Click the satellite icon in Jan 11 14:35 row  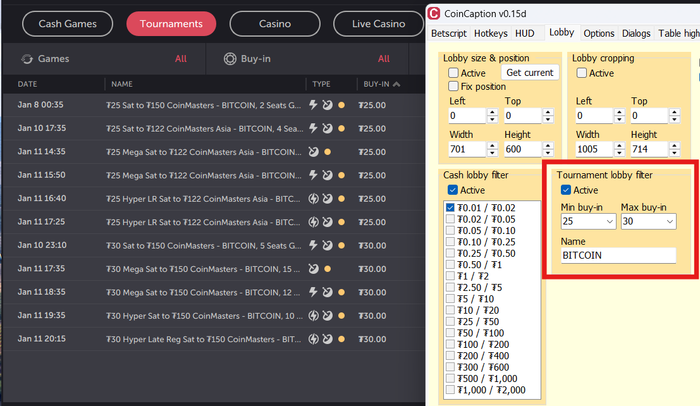click(x=314, y=152)
